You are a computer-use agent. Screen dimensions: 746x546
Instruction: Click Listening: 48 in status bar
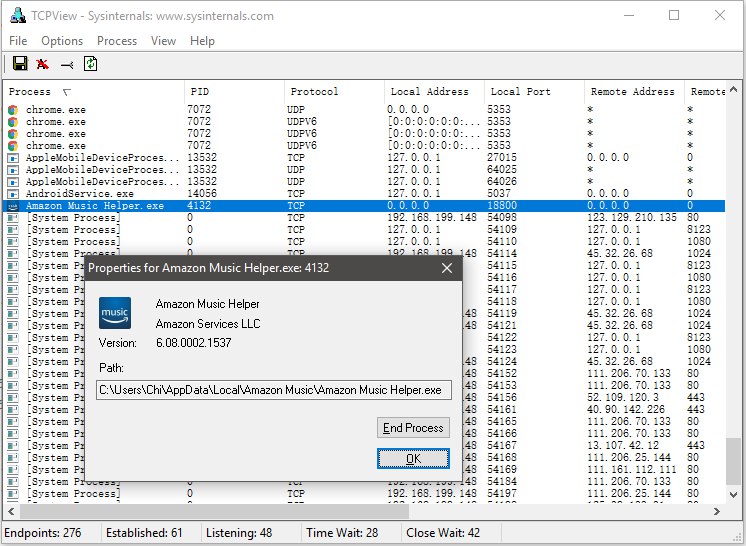coord(239,533)
